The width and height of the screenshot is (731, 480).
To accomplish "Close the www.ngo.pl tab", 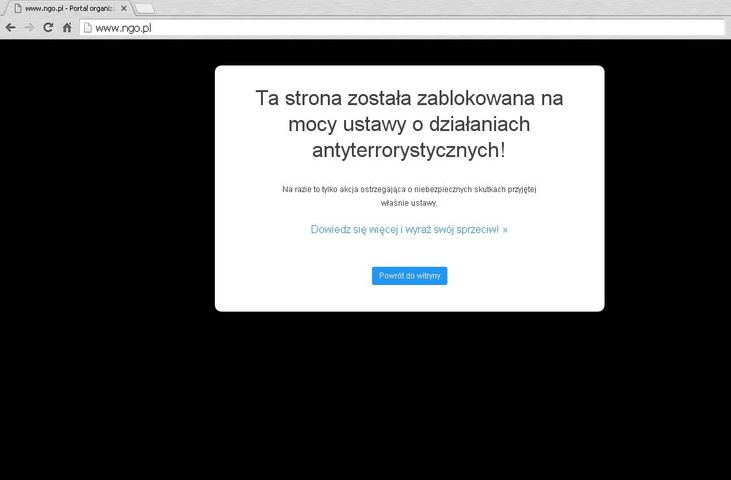I will [124, 8].
